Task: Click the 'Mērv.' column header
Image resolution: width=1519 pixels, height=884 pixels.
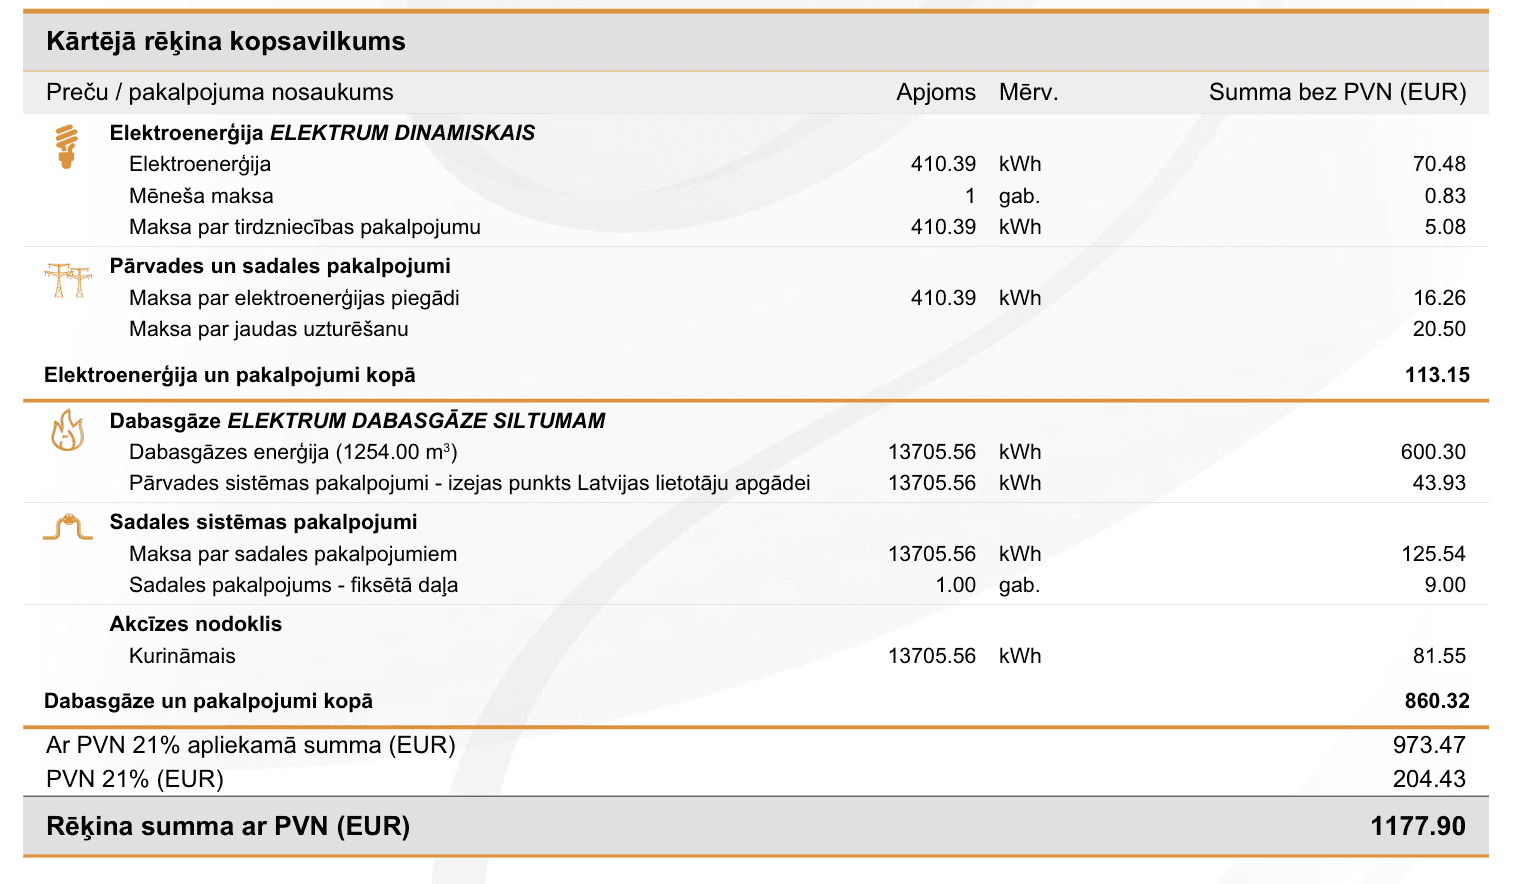Action: click(x=1028, y=92)
